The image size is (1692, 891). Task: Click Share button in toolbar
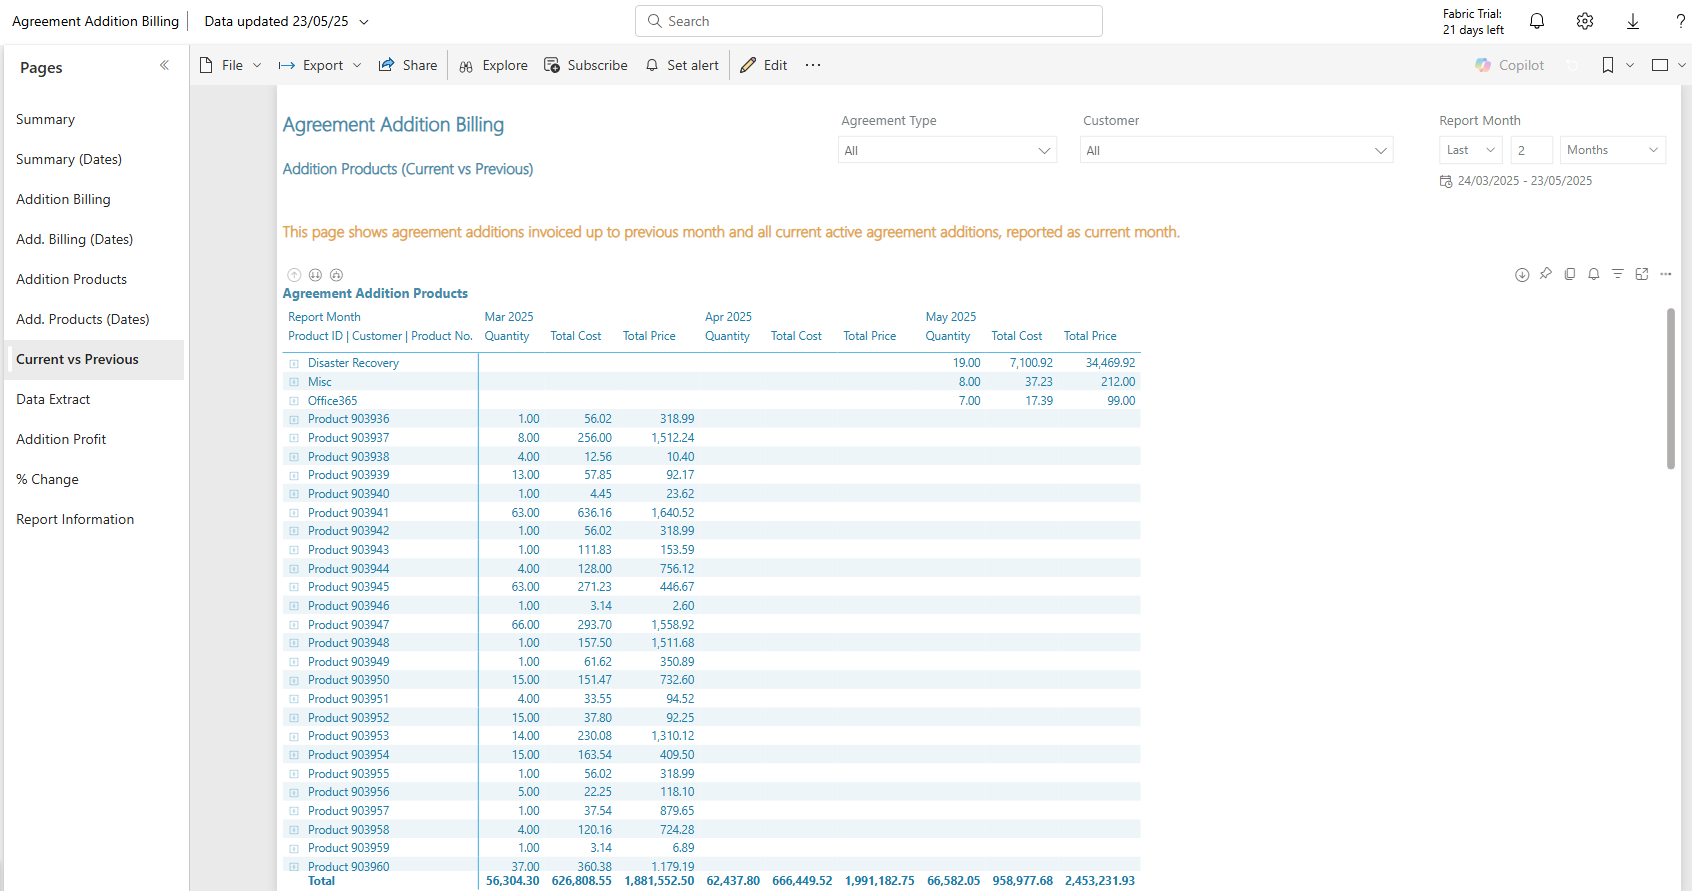408,65
